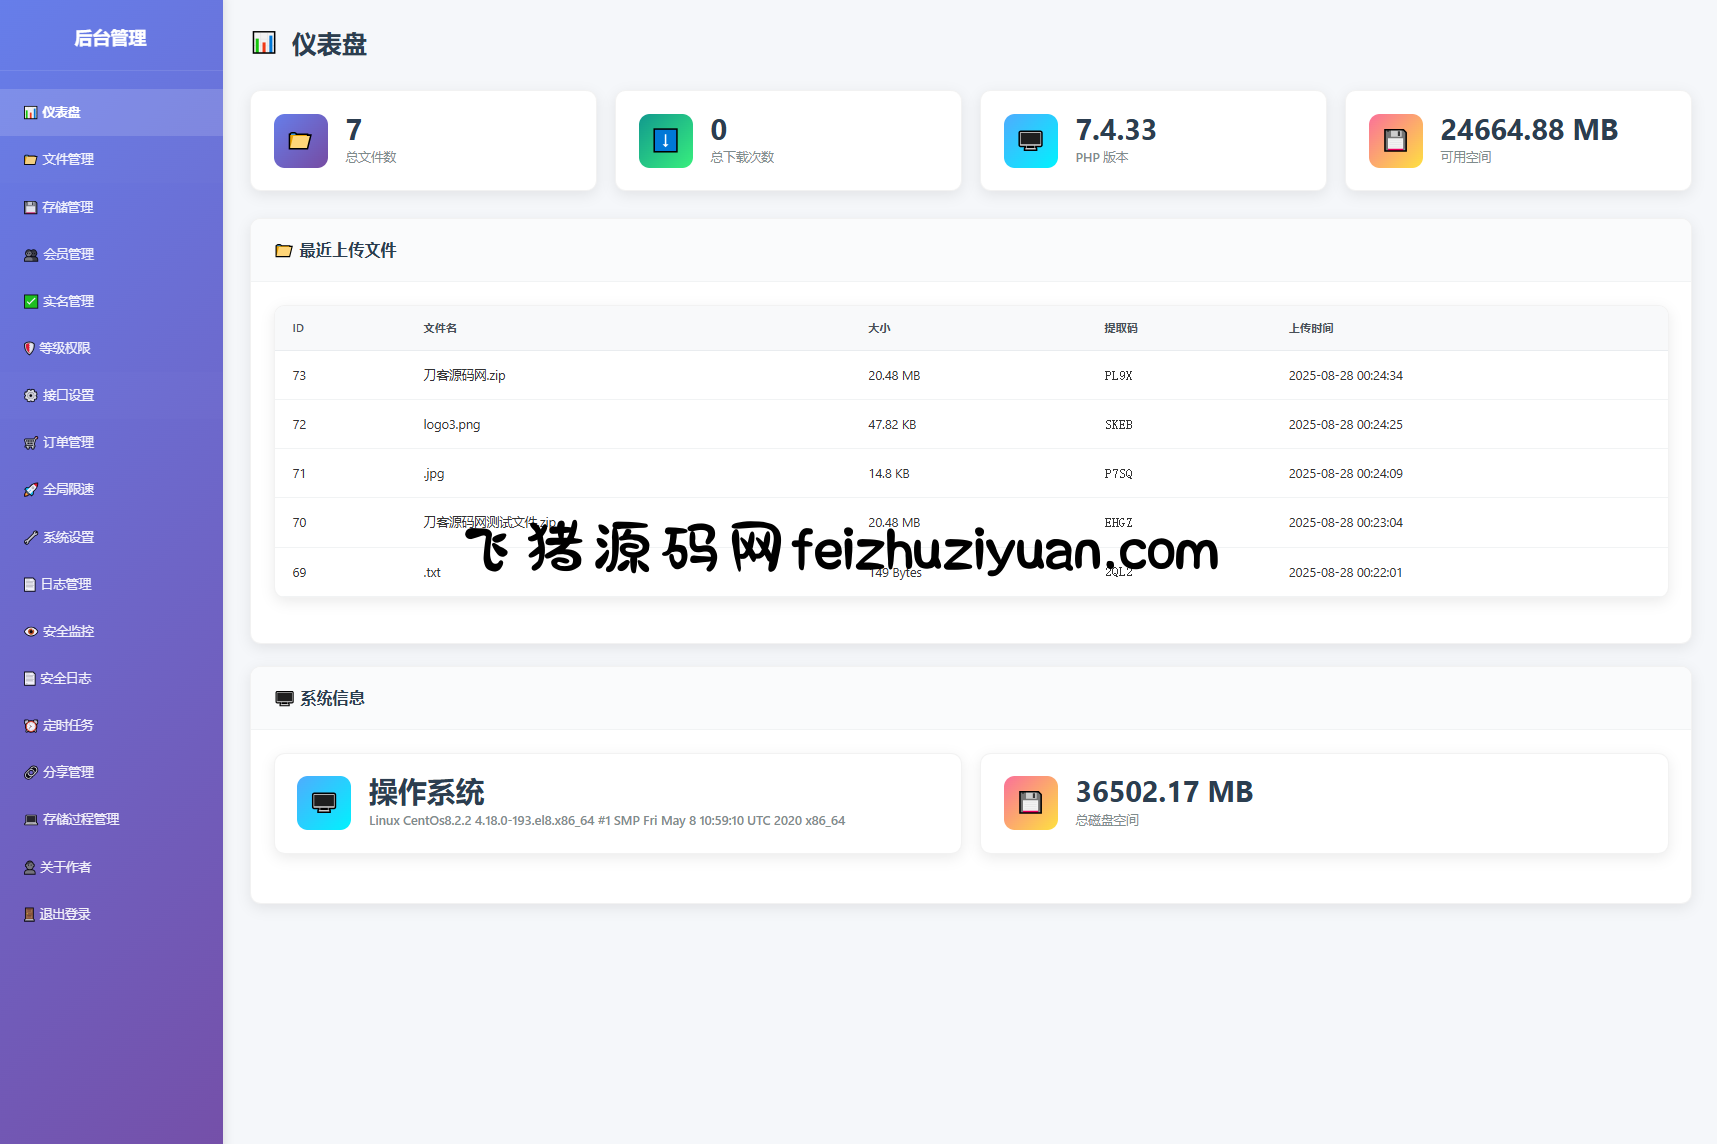Select 实名管理 menu entry
Viewport: 1717px width, 1144px height.
click(68, 301)
